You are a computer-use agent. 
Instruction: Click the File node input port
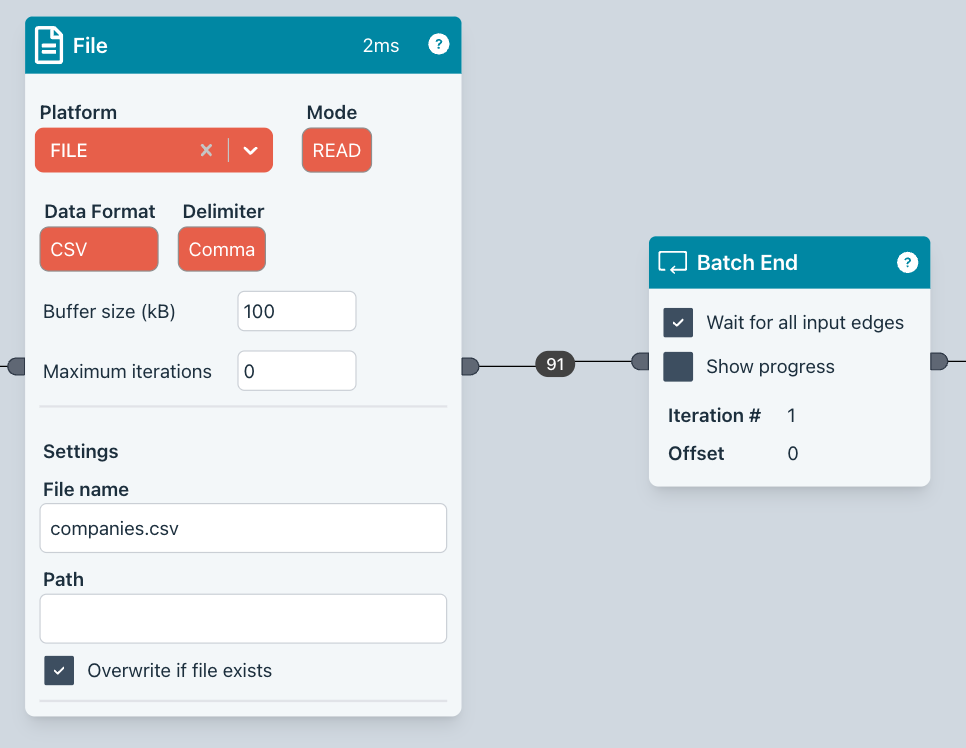(x=16, y=366)
